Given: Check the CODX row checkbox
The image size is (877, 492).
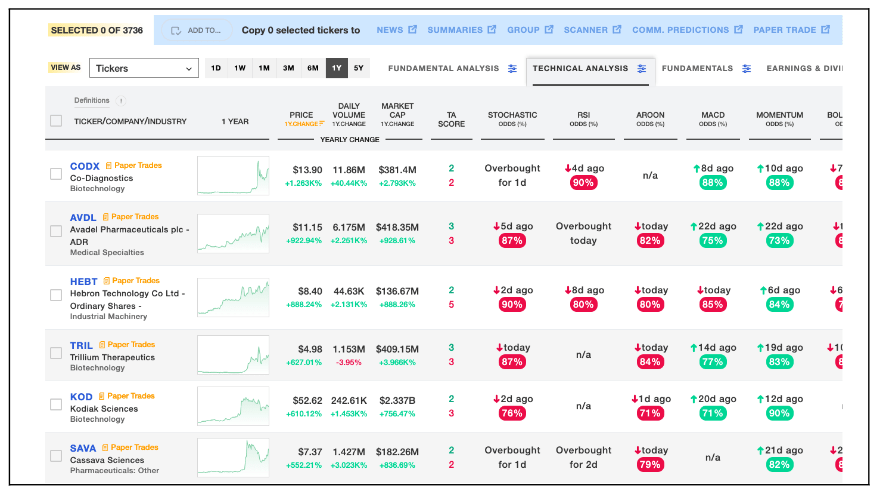Looking at the screenshot, I should click(x=56, y=174).
